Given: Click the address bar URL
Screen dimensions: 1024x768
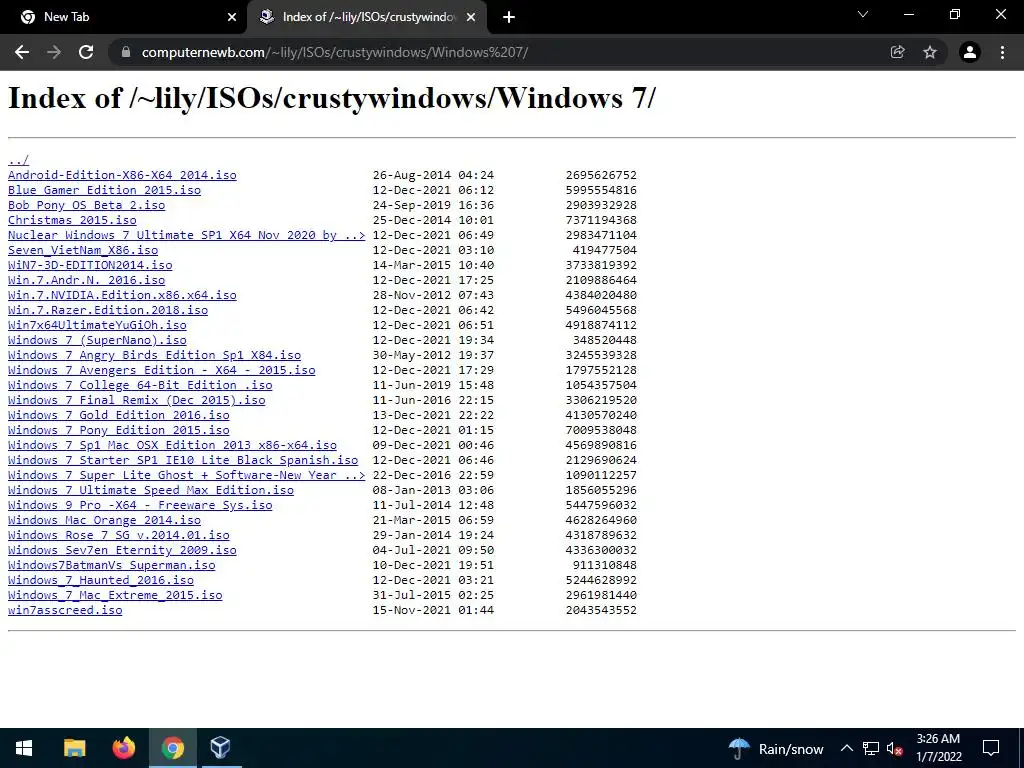Looking at the screenshot, I should click(x=334, y=52).
